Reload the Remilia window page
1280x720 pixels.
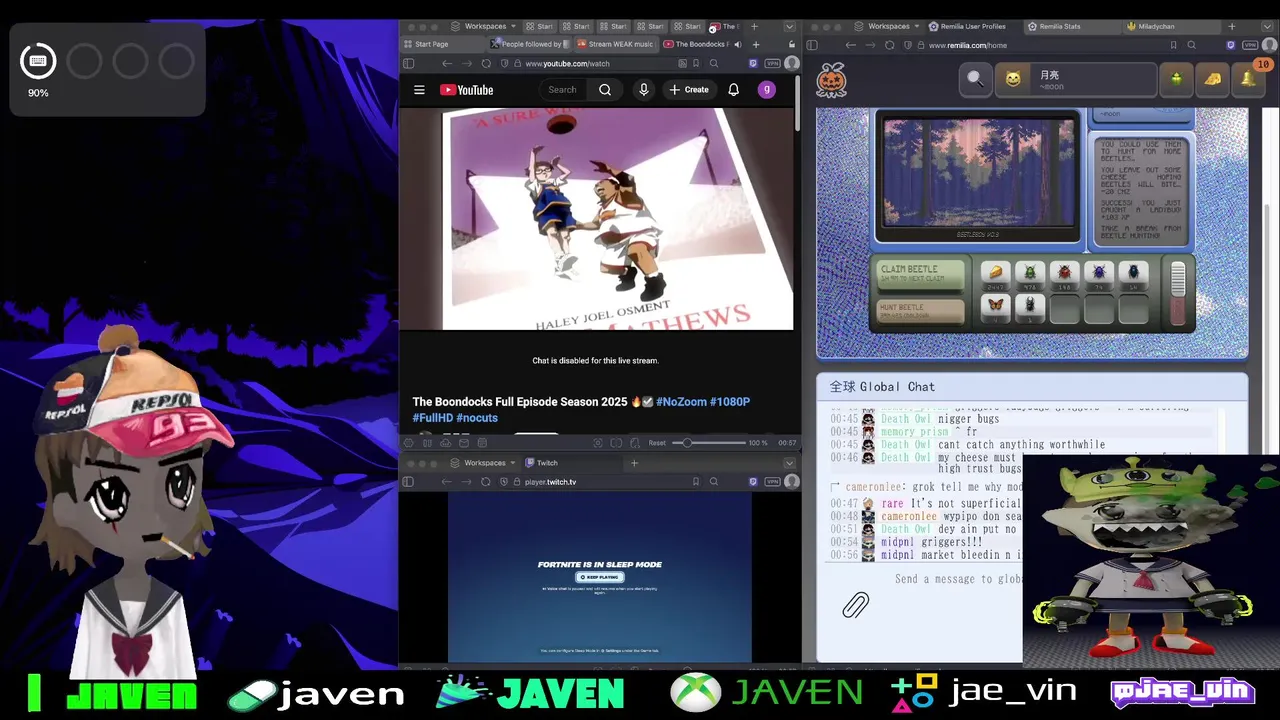pyautogui.click(x=889, y=45)
